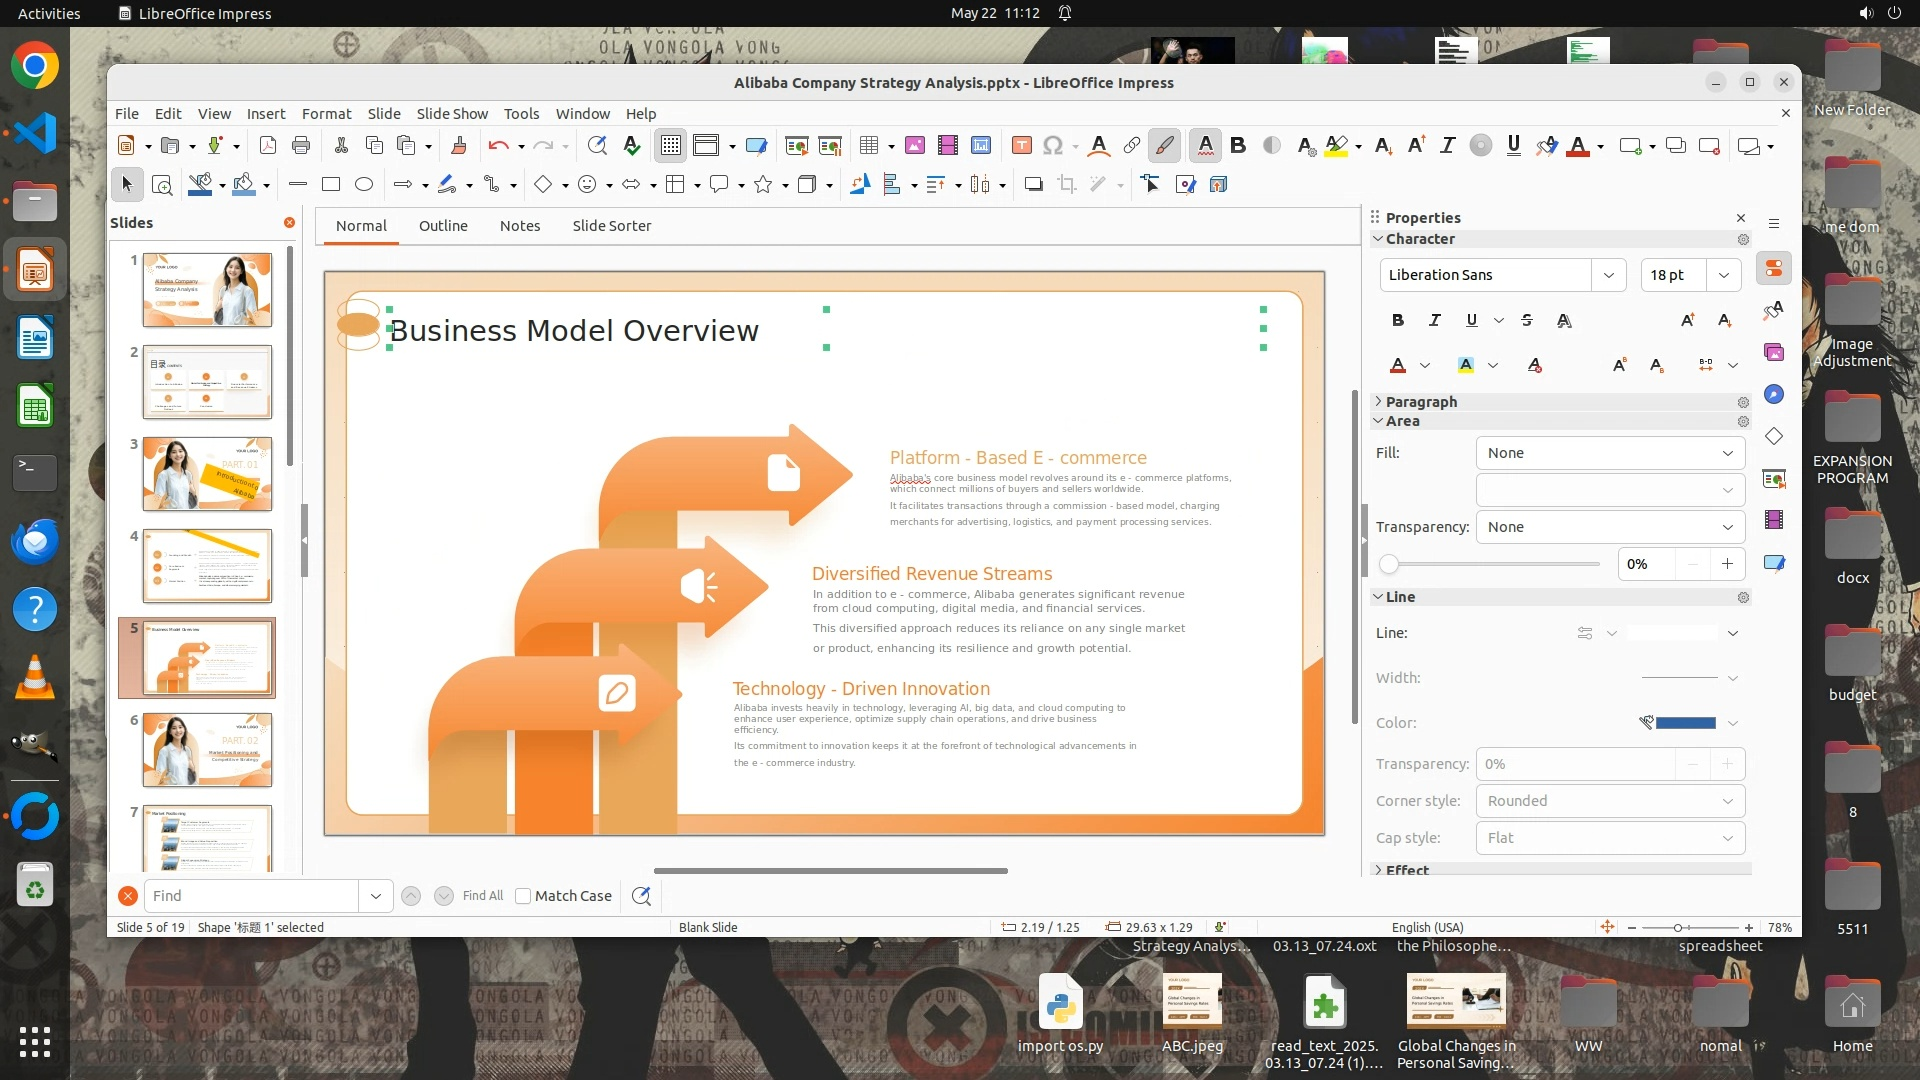Open the Slide Show menu

click(452, 113)
